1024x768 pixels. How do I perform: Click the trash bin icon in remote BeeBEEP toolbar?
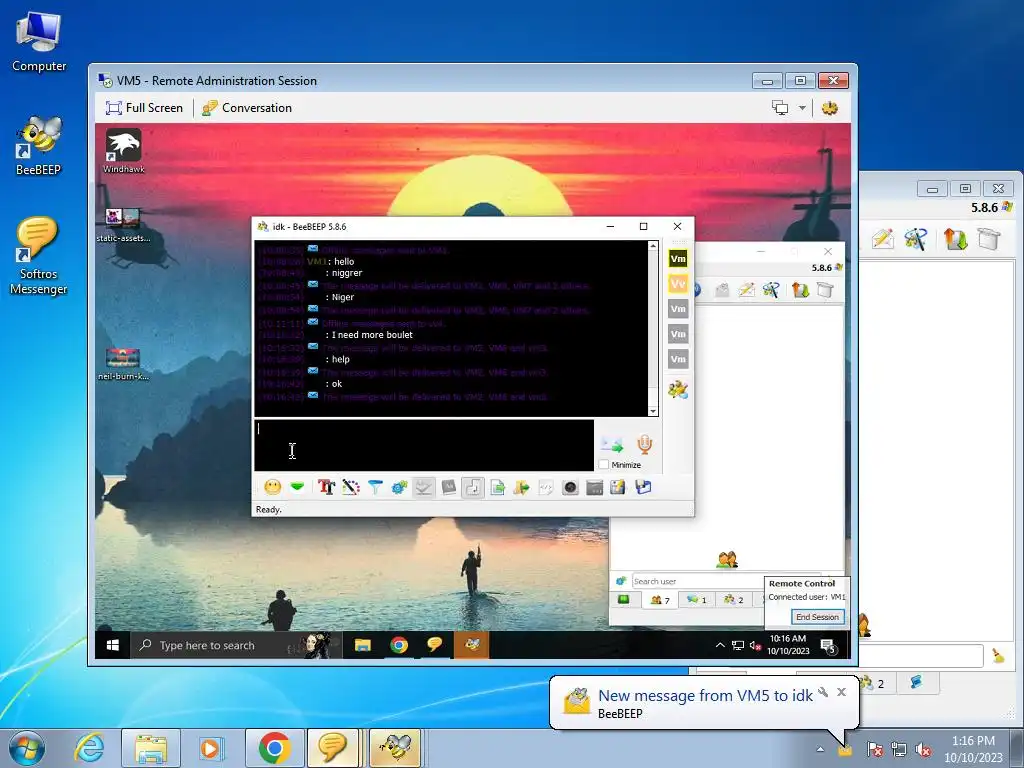point(825,290)
